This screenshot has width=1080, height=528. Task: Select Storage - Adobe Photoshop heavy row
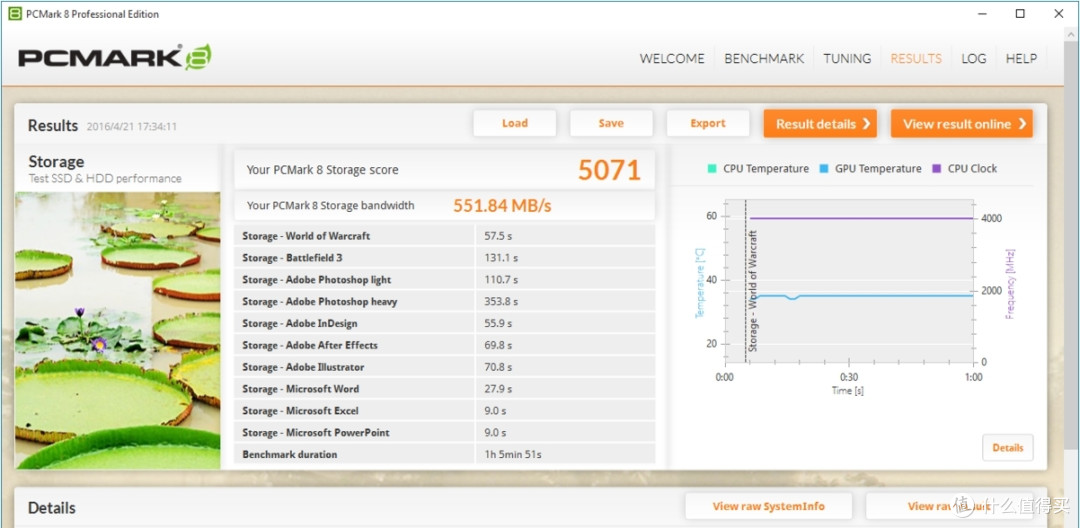pos(444,302)
